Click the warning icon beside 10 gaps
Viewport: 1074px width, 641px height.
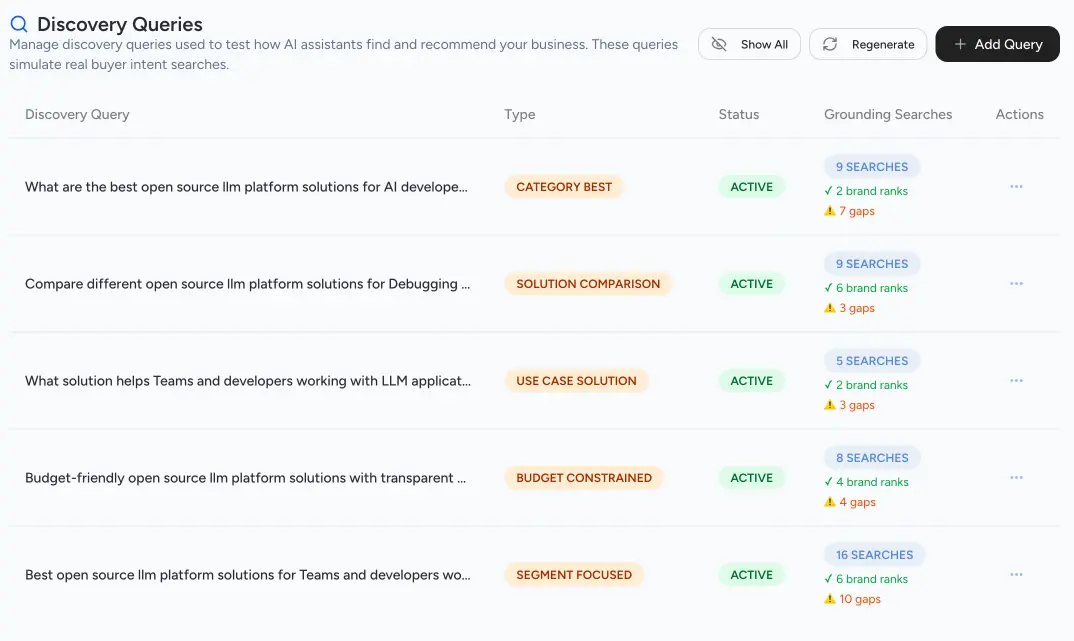coord(829,599)
